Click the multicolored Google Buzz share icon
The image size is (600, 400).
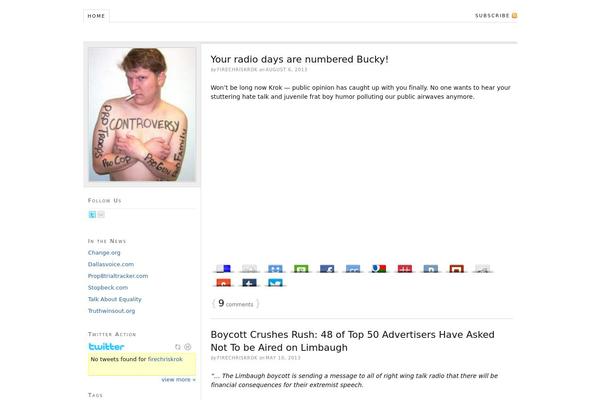(379, 269)
